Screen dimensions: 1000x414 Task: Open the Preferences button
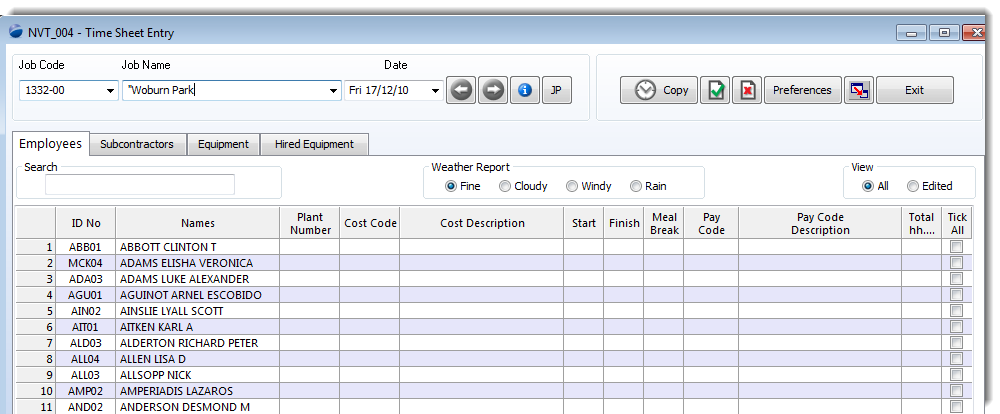click(802, 91)
